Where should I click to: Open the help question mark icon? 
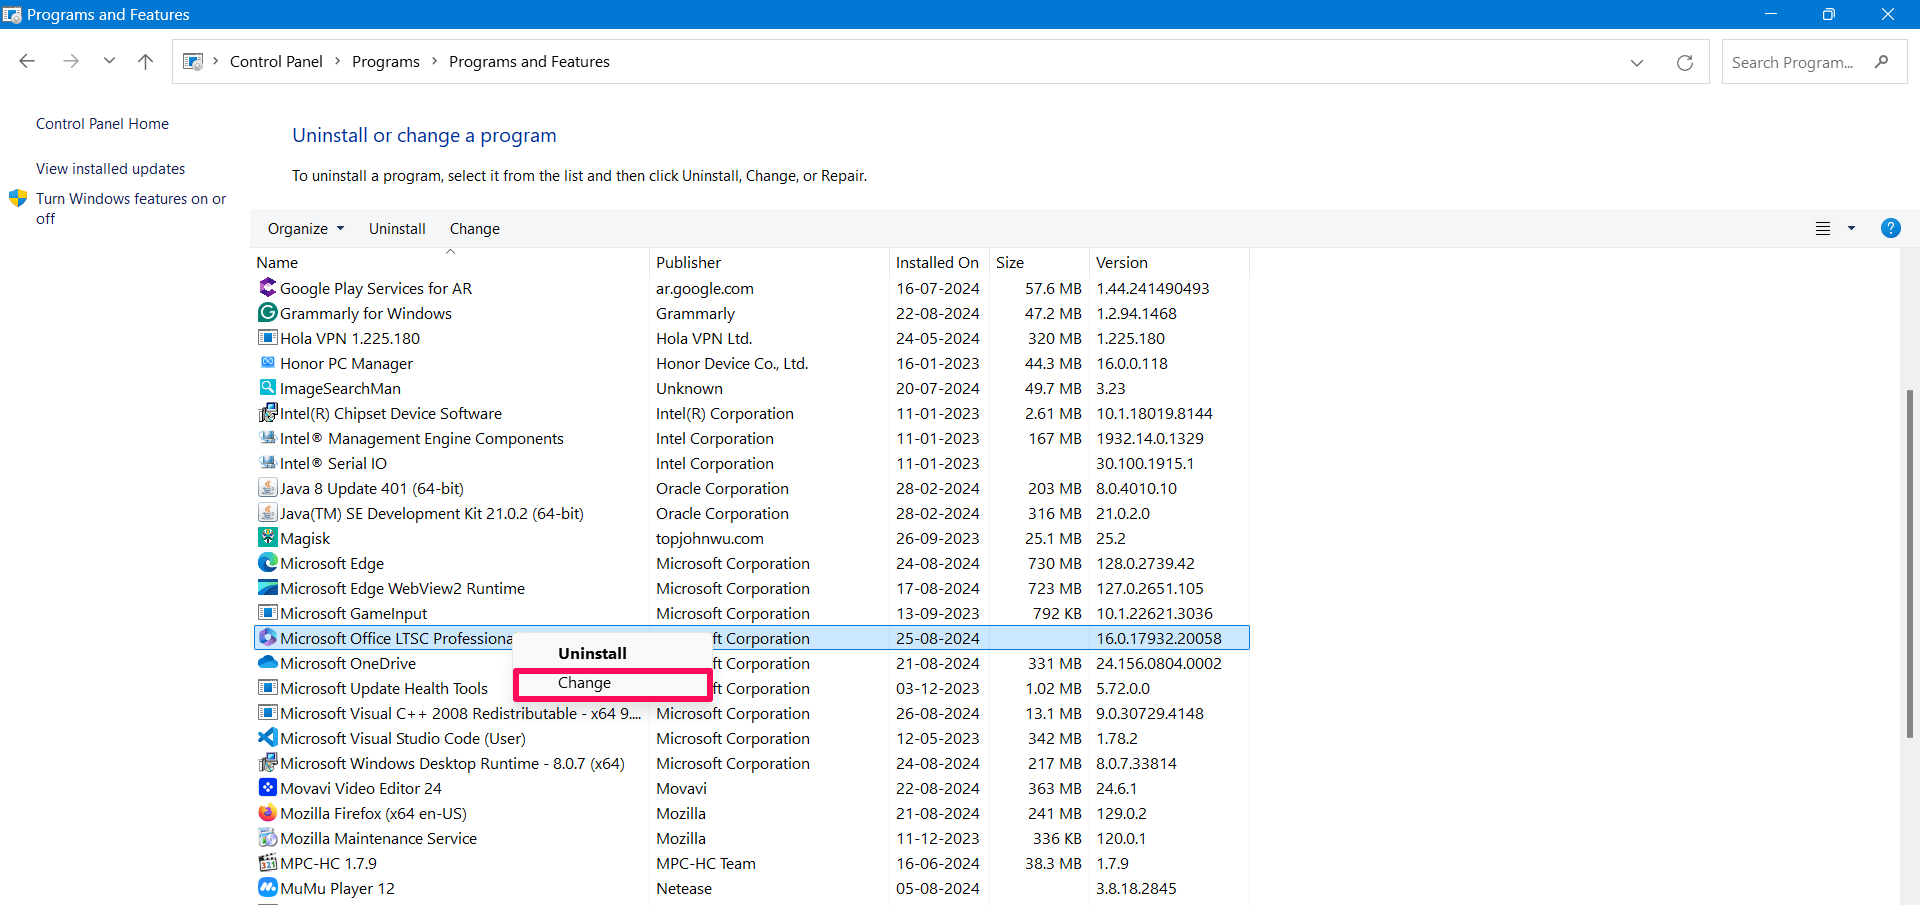(x=1890, y=228)
